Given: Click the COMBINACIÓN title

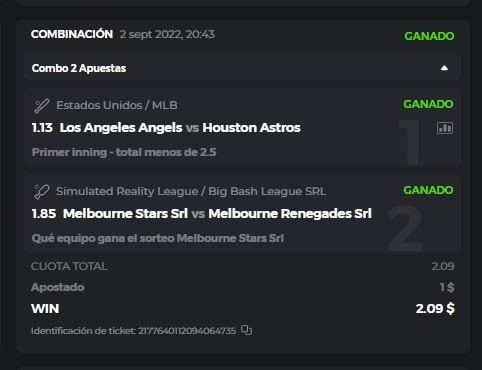Looking at the screenshot, I should [x=72, y=34].
